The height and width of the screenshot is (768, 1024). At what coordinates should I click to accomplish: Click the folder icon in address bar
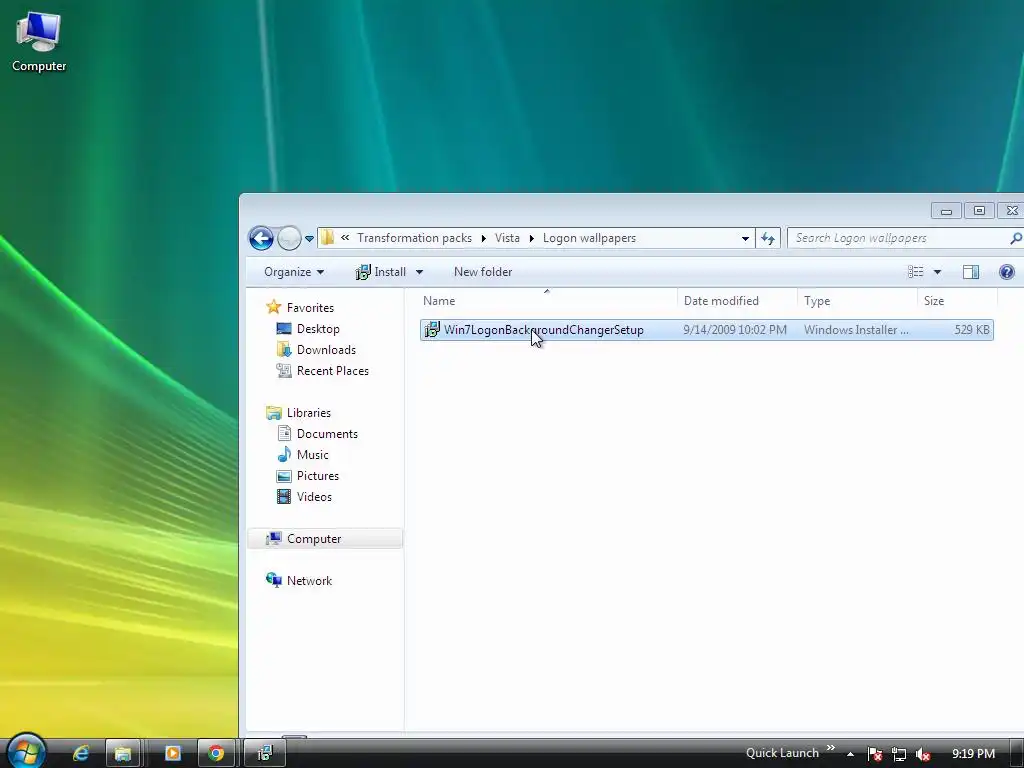click(328, 238)
